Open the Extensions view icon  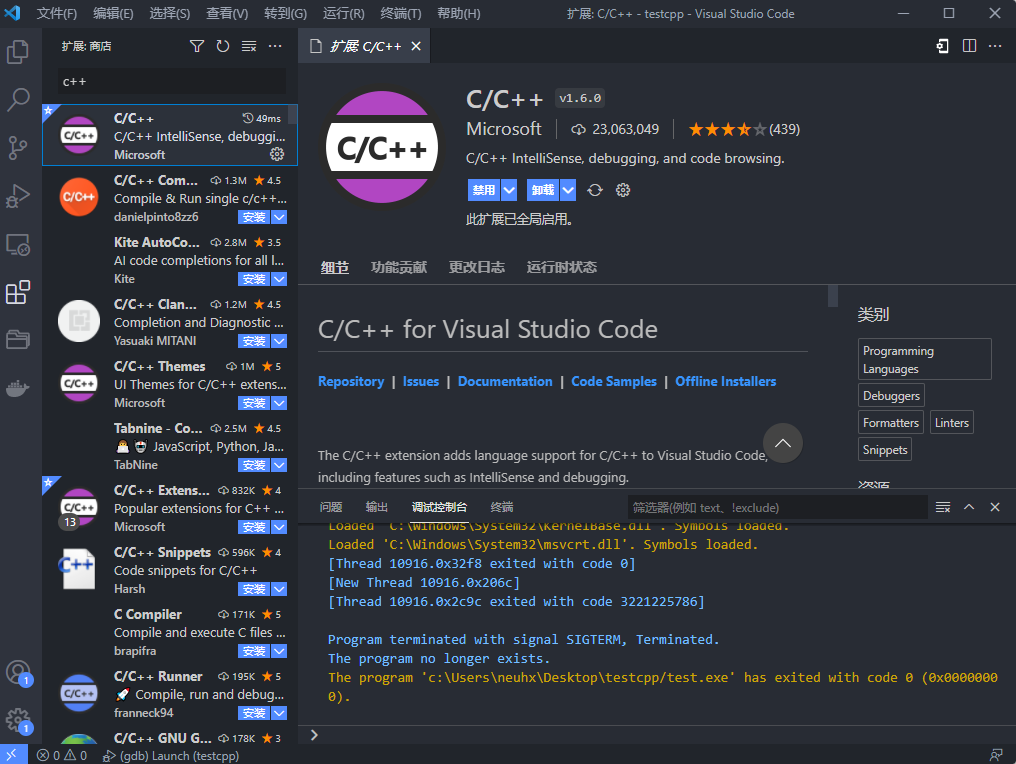[17, 292]
